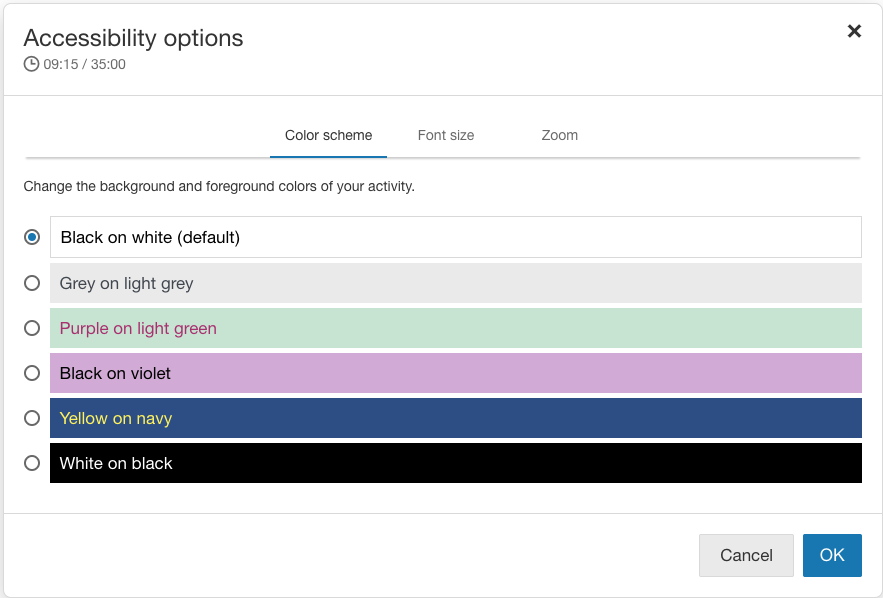Click the Black on violet color bar
Viewport: 883px width, 598px height.
coord(455,373)
